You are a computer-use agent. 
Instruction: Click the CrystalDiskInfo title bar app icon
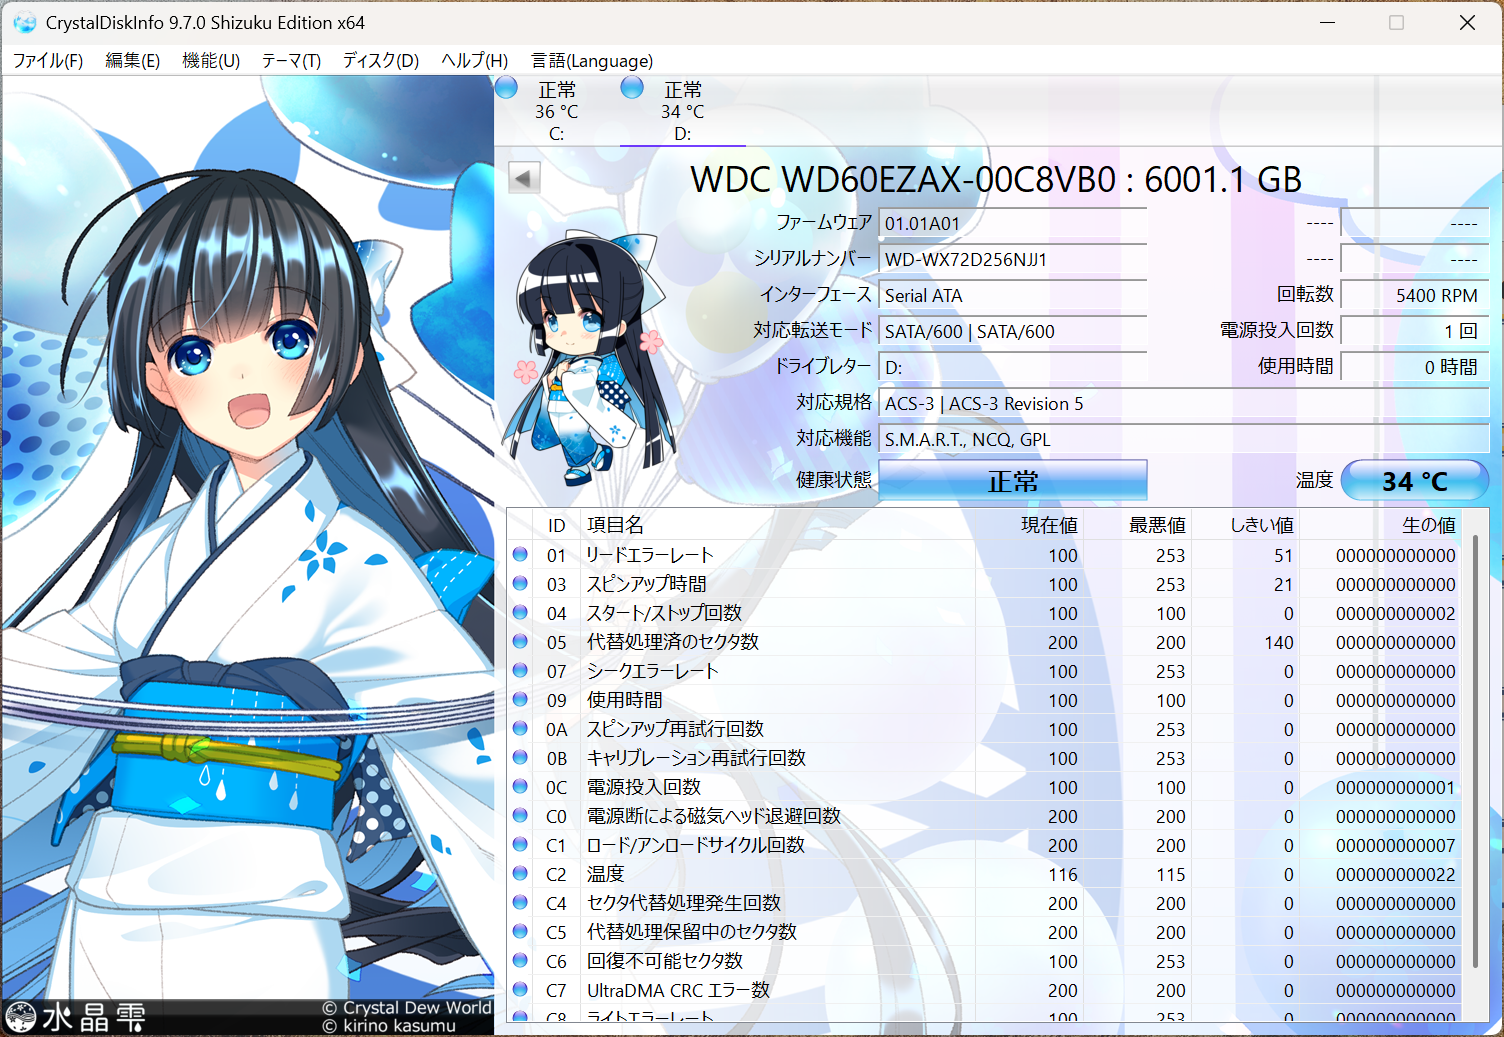click(25, 22)
